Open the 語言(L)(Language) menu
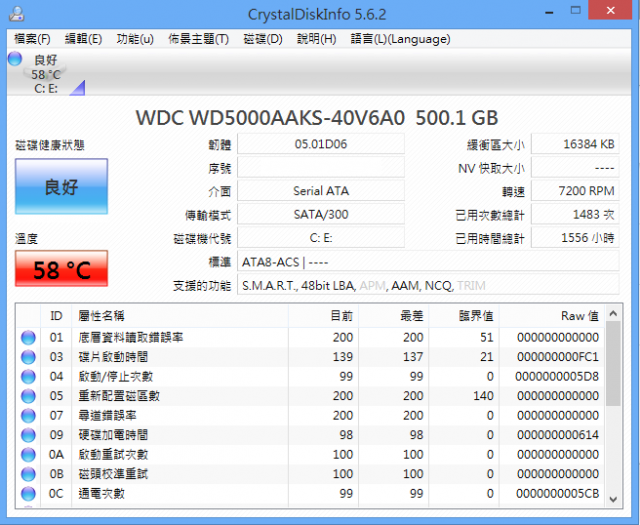This screenshot has width=640, height=525. point(400,39)
